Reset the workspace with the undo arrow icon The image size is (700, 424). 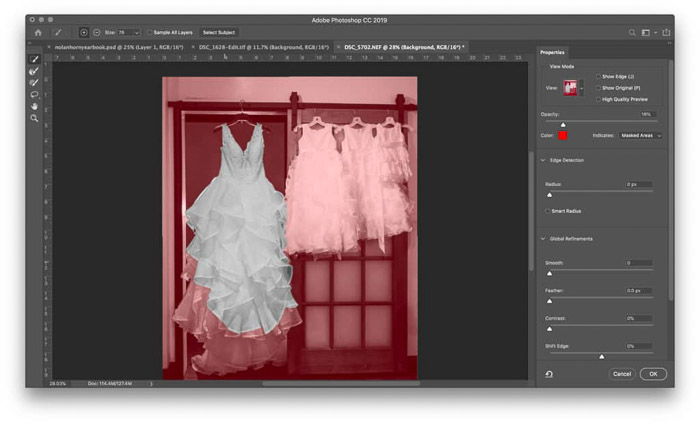pyautogui.click(x=549, y=373)
